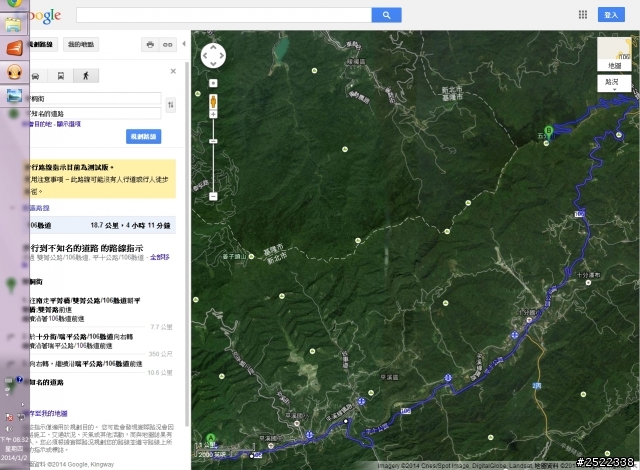
Task: Close the directions panel with X
Action: coord(173,71)
